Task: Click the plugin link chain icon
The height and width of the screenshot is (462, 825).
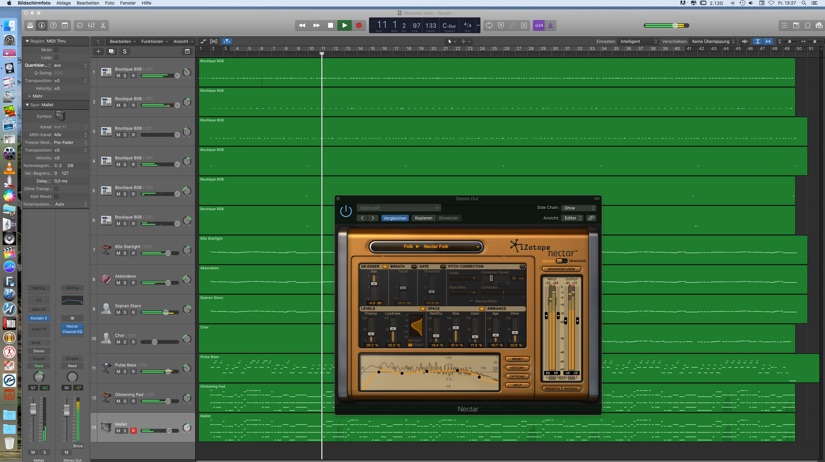Action: click(x=591, y=218)
